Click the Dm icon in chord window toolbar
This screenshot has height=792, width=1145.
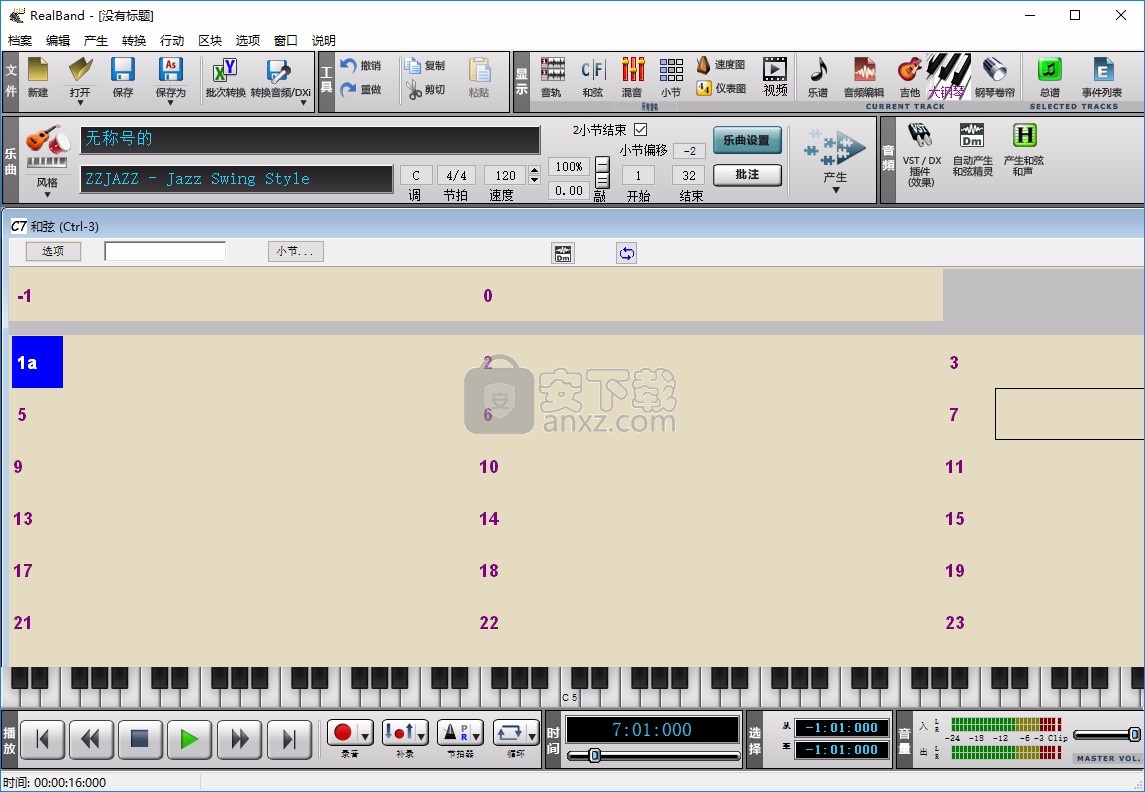click(x=563, y=253)
